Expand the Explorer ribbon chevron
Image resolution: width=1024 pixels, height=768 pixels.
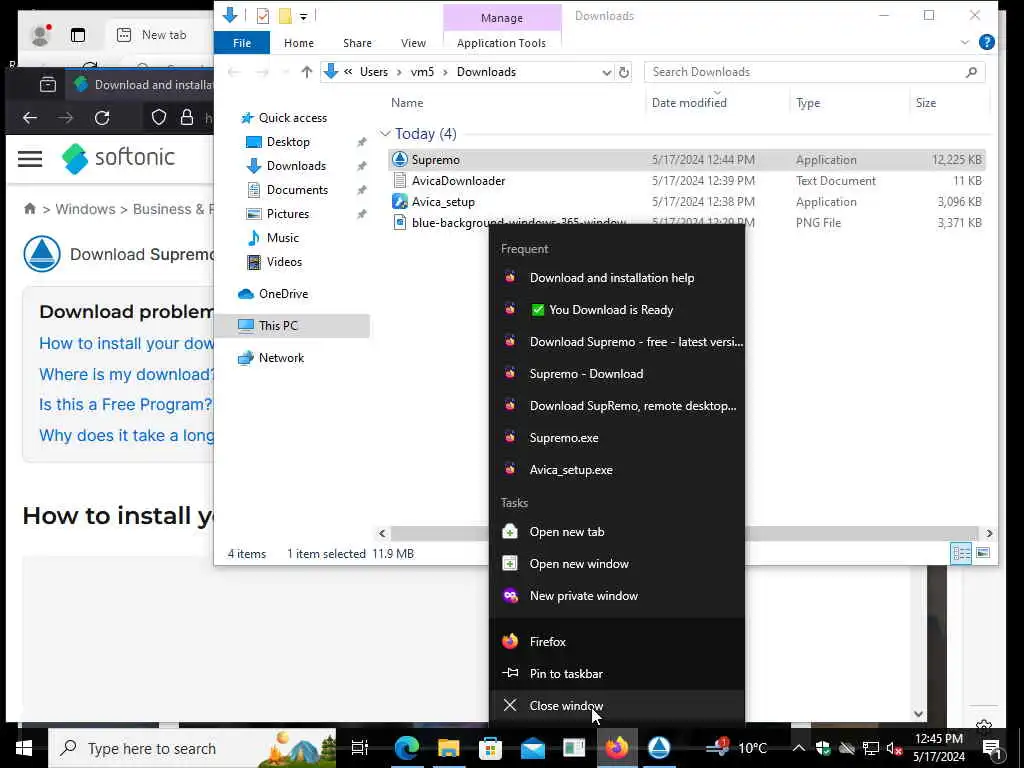965,42
